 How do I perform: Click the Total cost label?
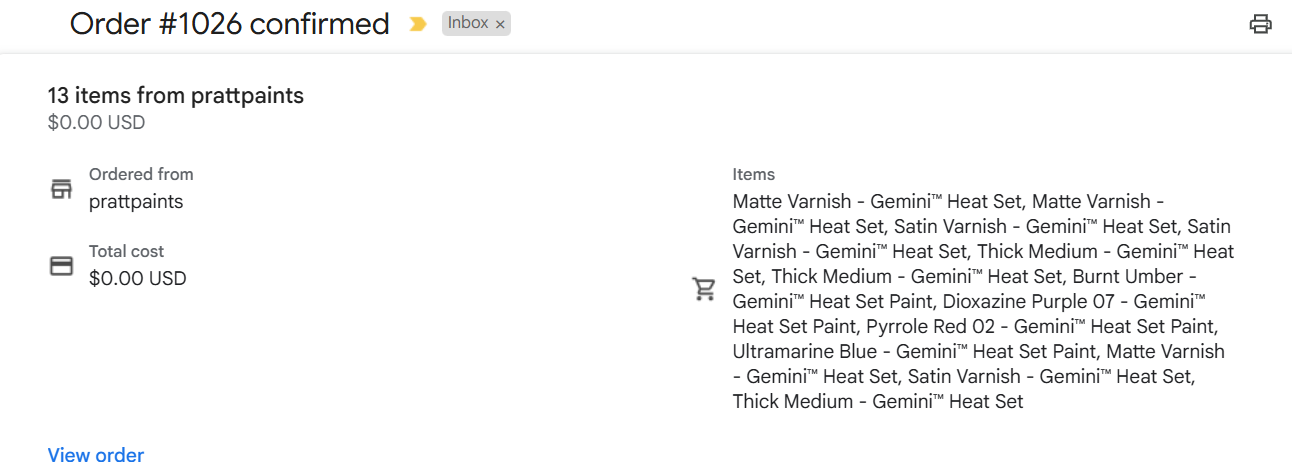pos(126,251)
